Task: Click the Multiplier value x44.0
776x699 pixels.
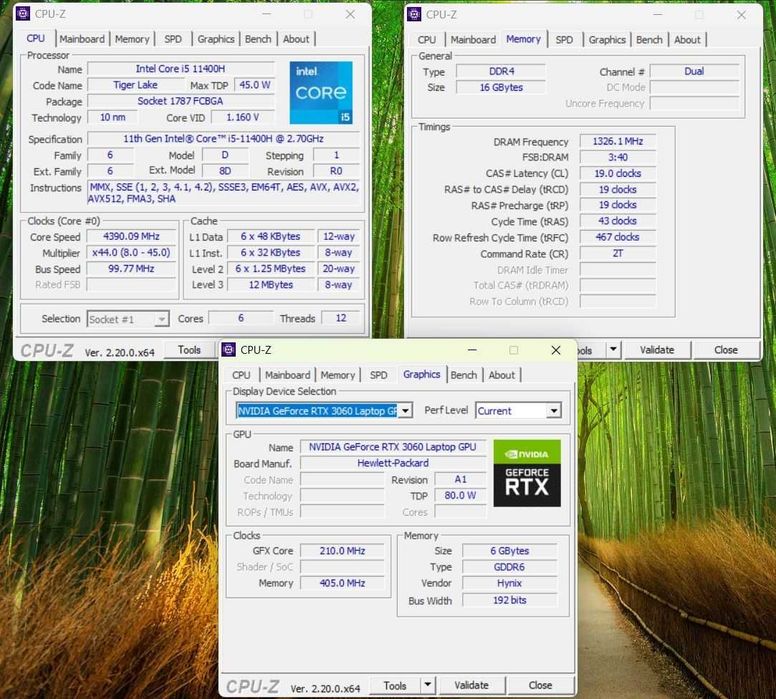Action: coord(131,253)
